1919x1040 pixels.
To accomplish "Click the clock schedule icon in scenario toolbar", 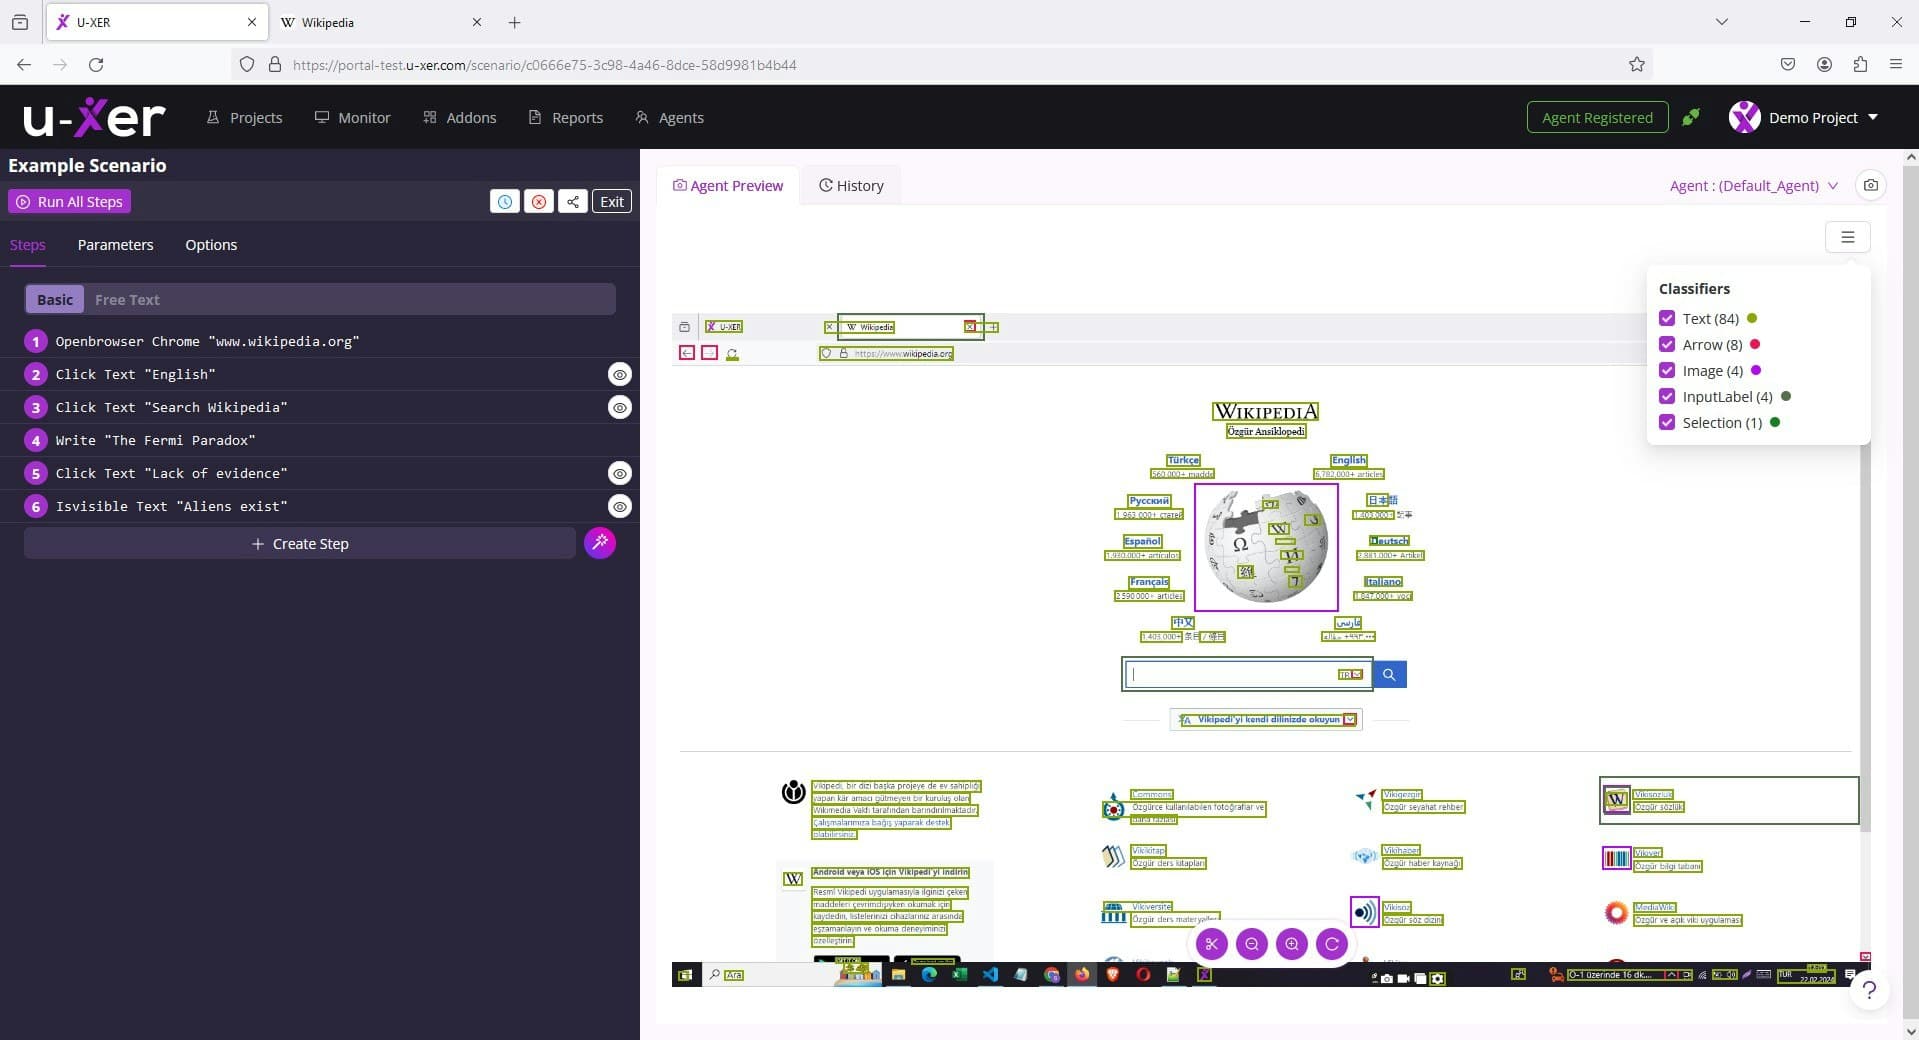I will [504, 201].
